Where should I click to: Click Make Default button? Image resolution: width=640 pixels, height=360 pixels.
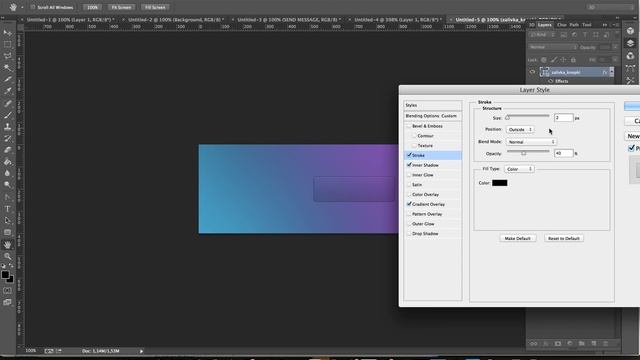coord(518,238)
